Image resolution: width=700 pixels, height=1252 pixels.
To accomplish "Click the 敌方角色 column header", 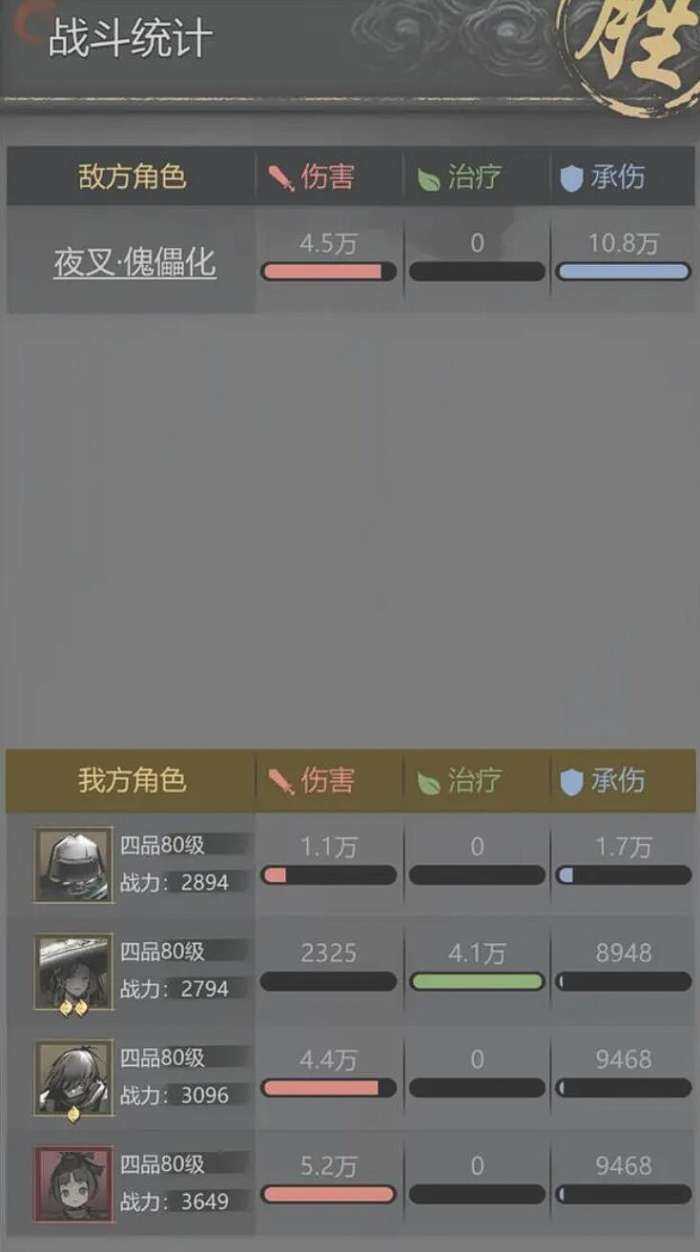I will [132, 178].
